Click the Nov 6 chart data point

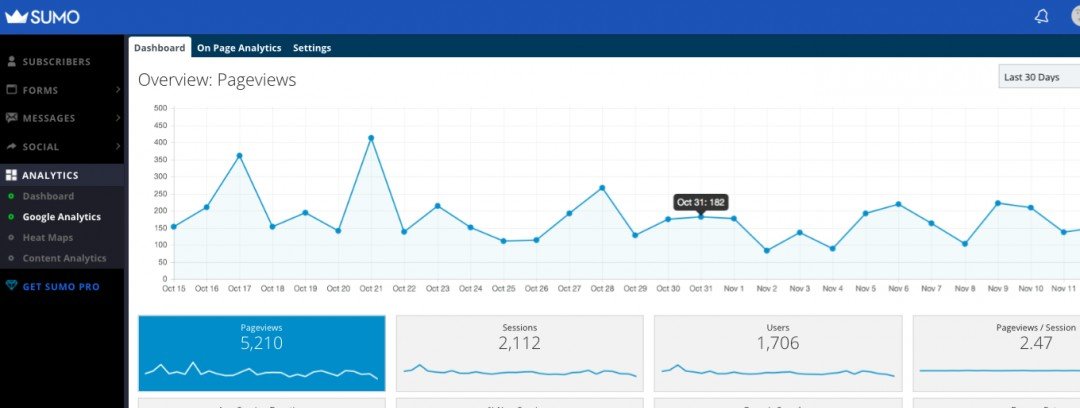[x=898, y=204]
